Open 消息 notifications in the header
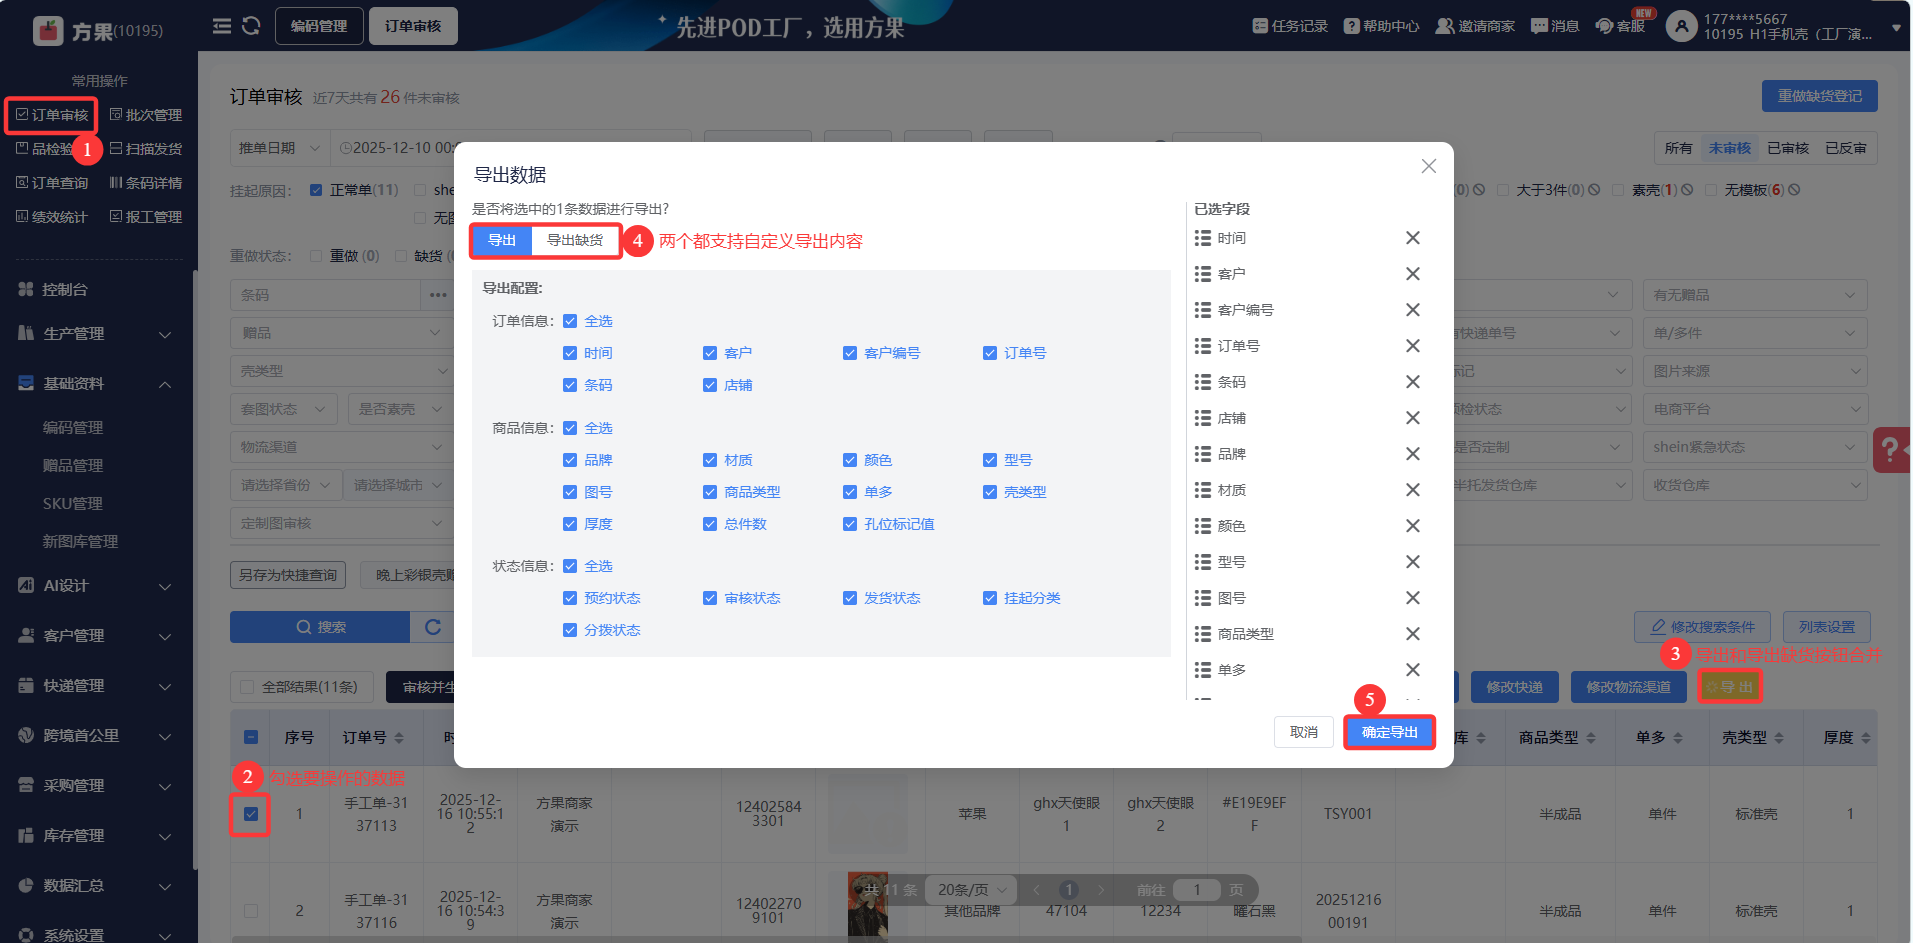Image resolution: width=1913 pixels, height=943 pixels. point(1555,26)
